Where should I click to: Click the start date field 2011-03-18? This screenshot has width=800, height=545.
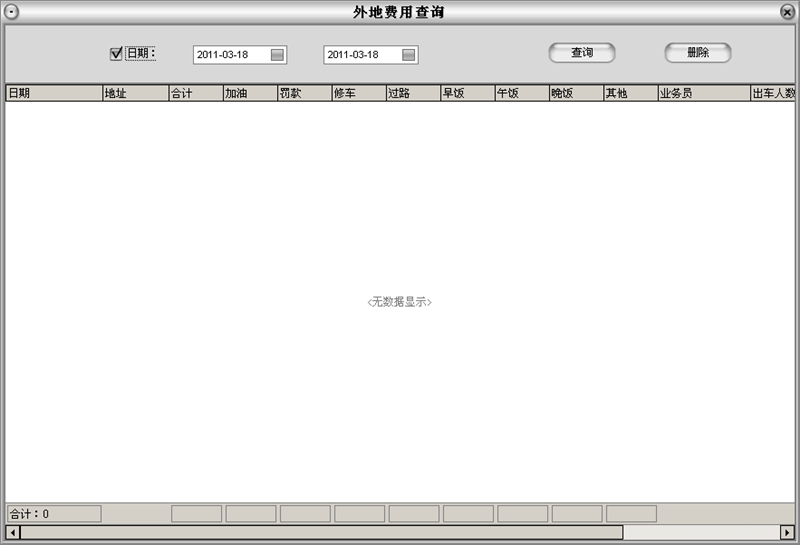pos(240,55)
